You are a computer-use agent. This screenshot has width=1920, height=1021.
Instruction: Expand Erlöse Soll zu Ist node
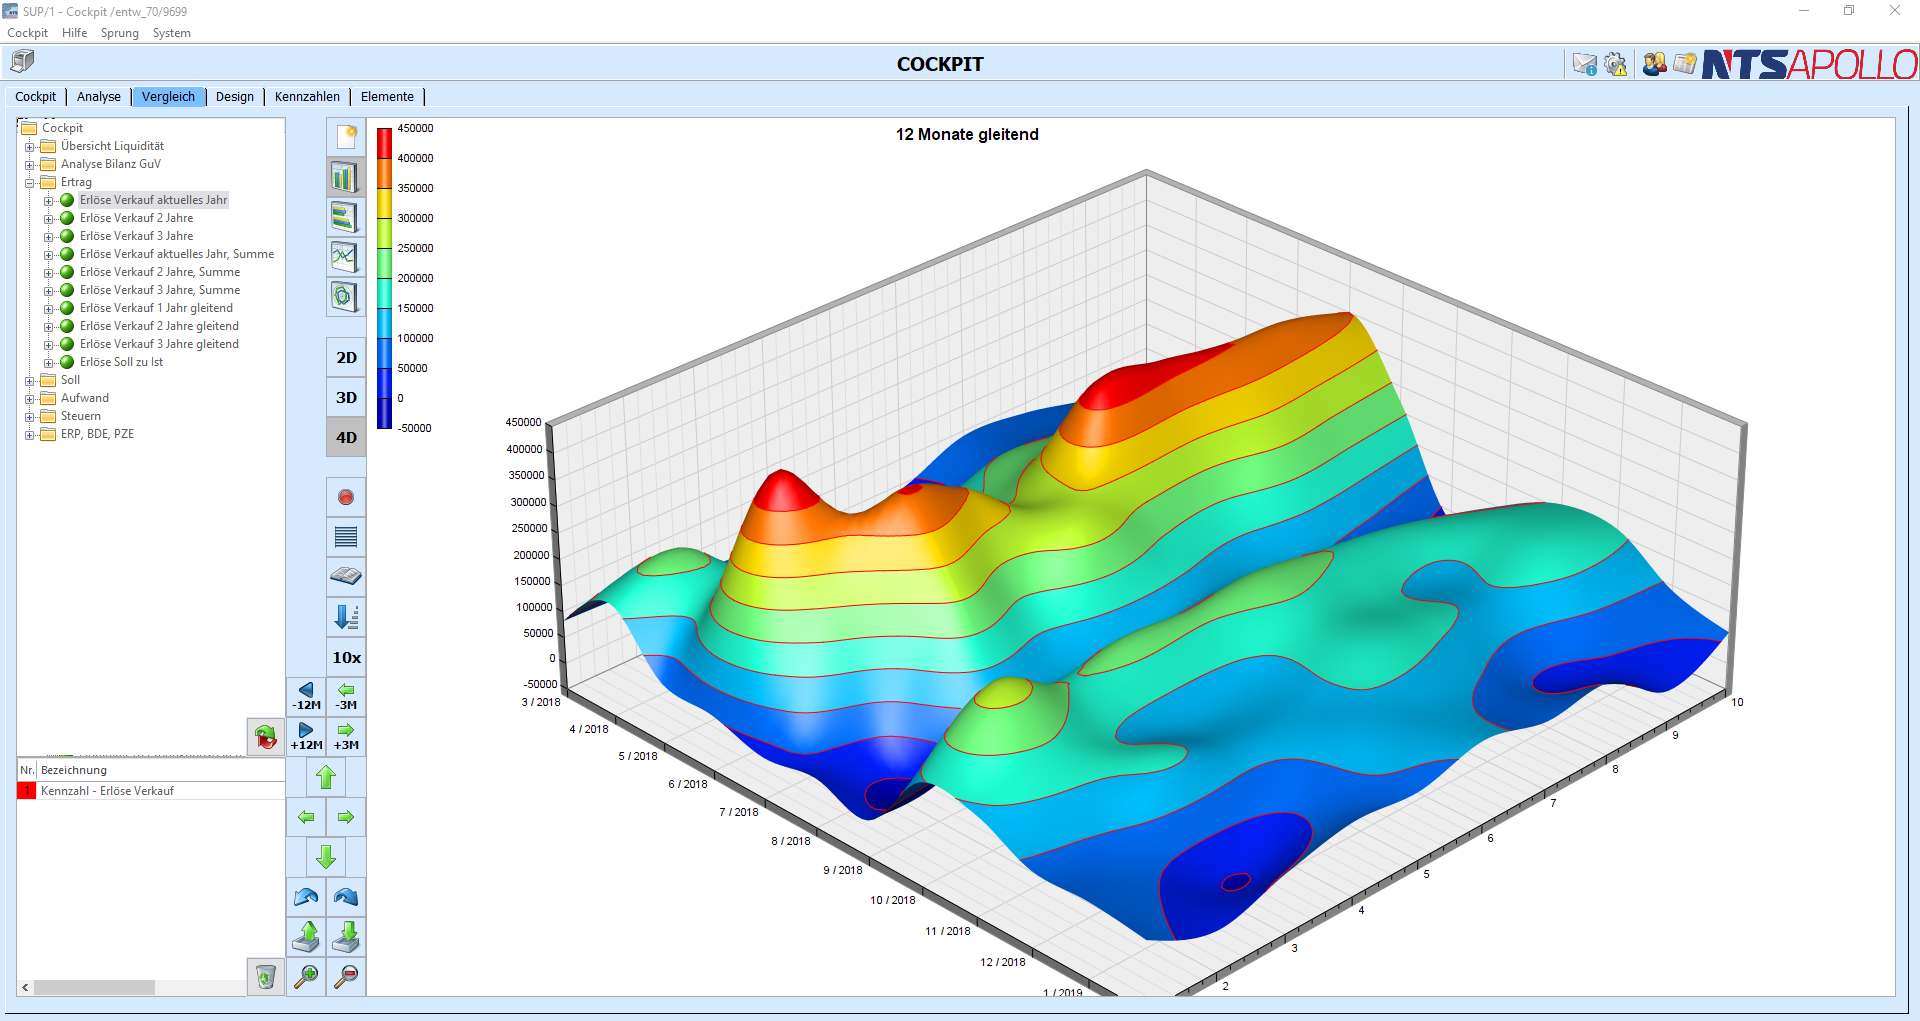(49, 363)
